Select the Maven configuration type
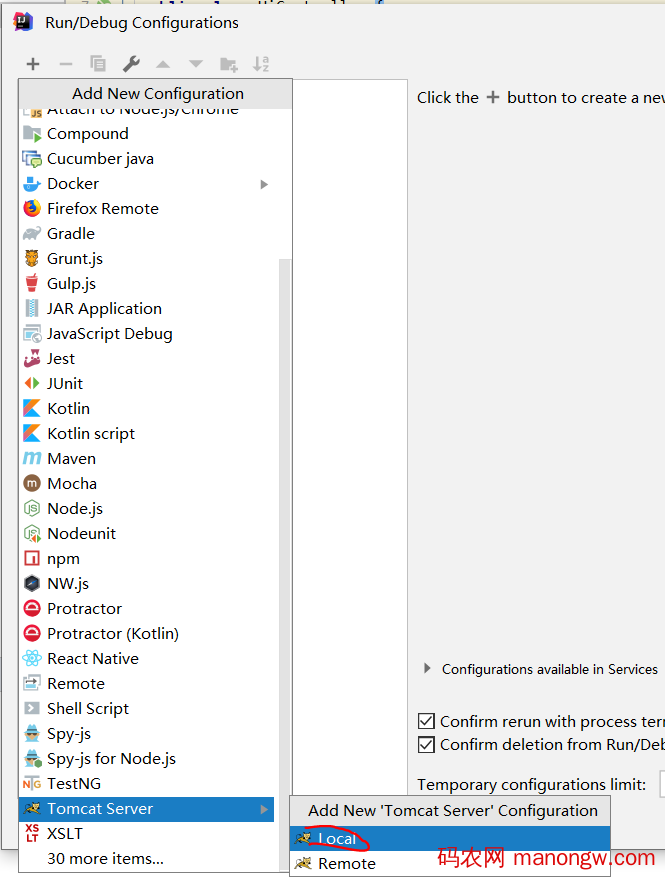Image resolution: width=665 pixels, height=880 pixels. (74, 458)
